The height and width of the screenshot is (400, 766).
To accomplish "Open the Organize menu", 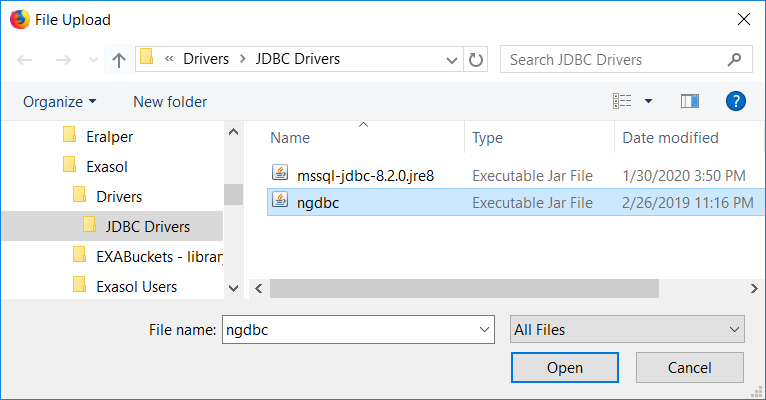I will coord(60,102).
